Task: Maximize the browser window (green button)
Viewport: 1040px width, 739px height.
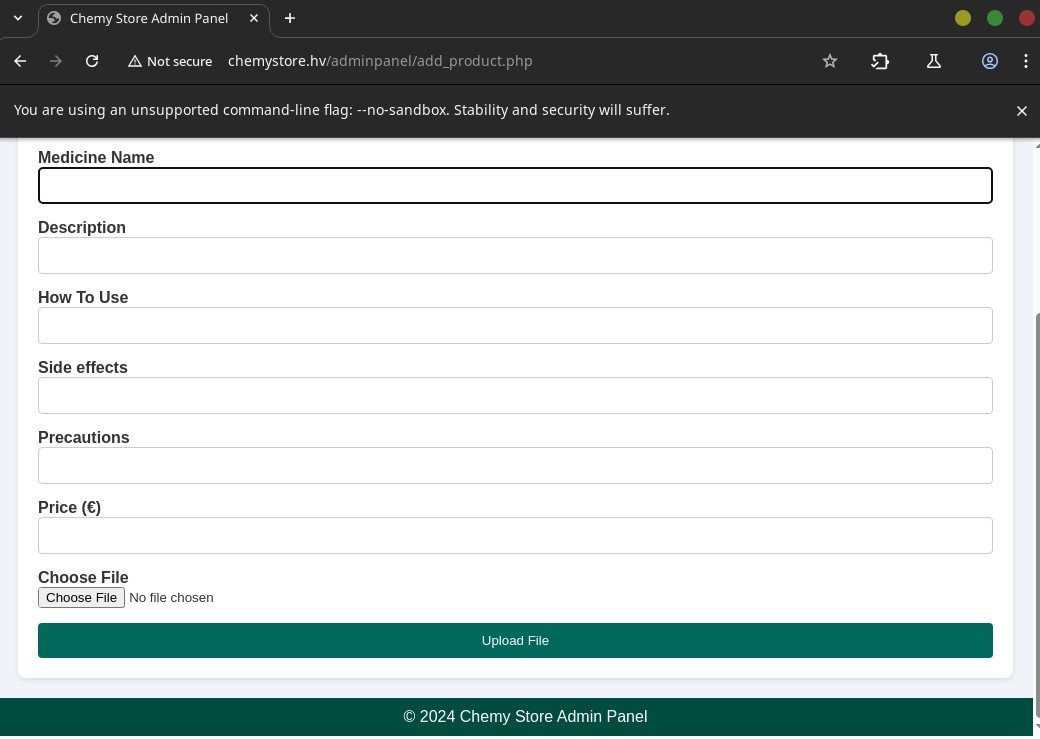Action: pyautogui.click(x=994, y=19)
